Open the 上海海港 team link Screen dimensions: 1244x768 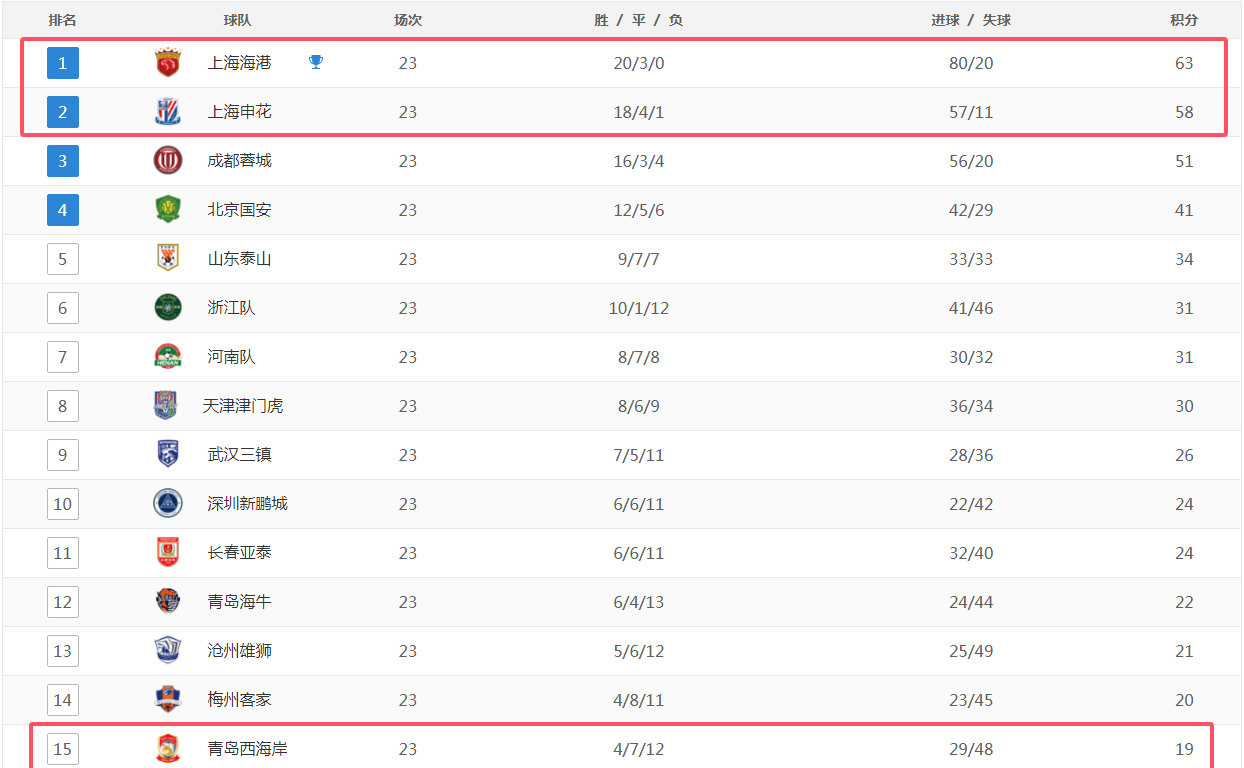click(239, 63)
